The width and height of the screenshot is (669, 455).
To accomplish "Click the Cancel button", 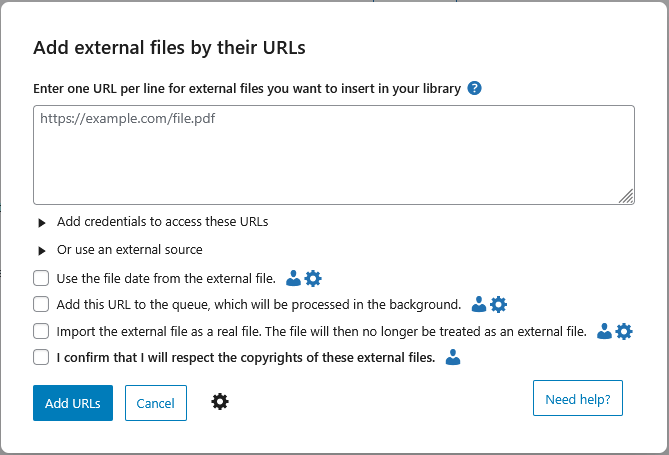I will (155, 403).
